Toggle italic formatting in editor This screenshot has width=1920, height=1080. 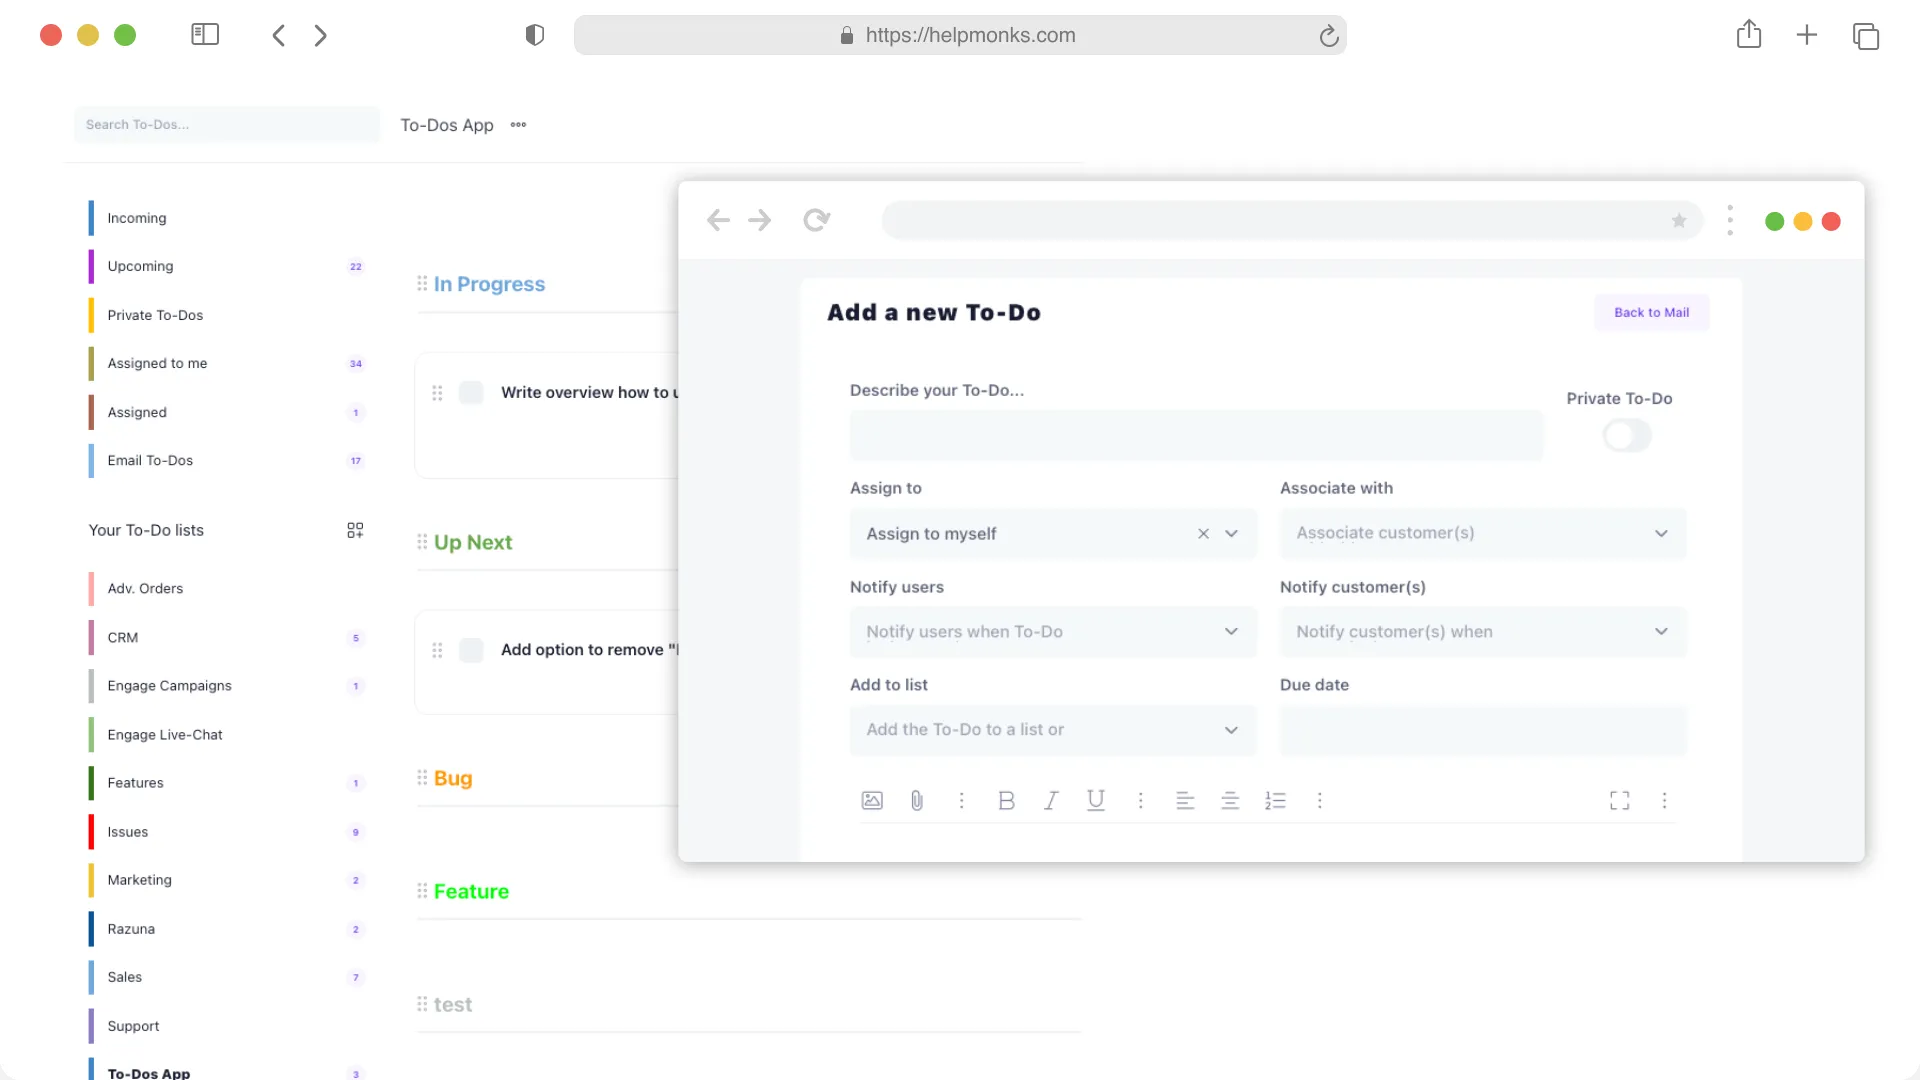click(x=1051, y=800)
